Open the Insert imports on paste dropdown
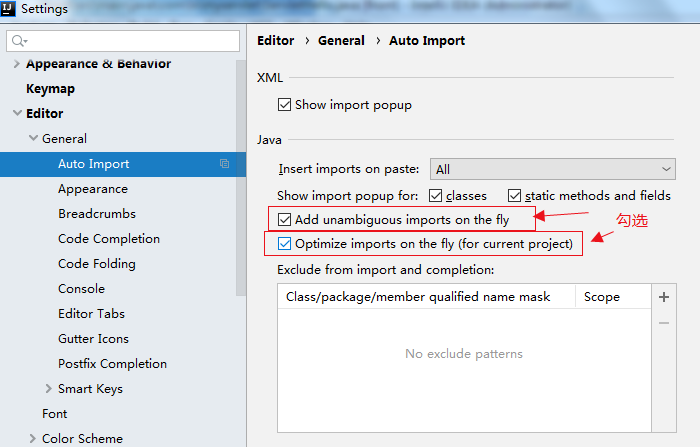Viewport: 700px width, 447px height. pos(553,169)
